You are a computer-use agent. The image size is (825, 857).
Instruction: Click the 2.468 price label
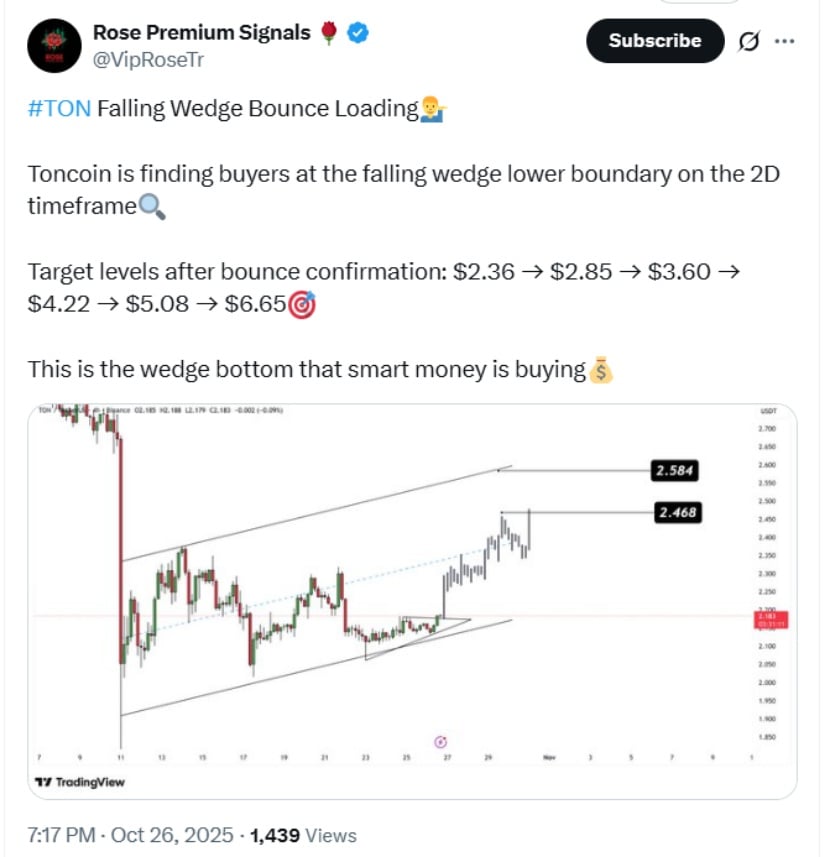pos(675,512)
